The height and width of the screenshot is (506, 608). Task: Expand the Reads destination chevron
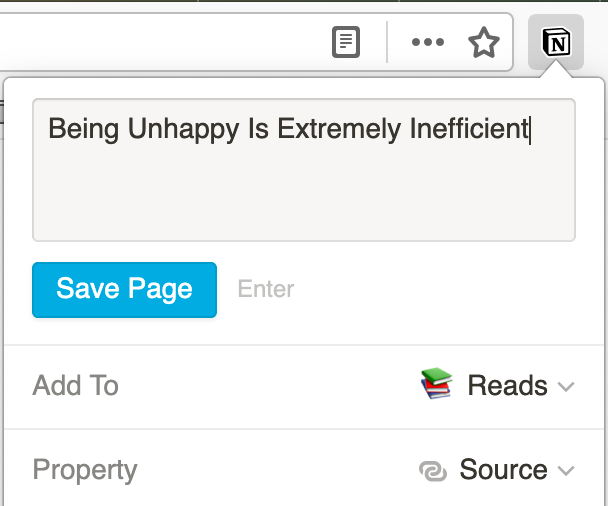tap(566, 386)
